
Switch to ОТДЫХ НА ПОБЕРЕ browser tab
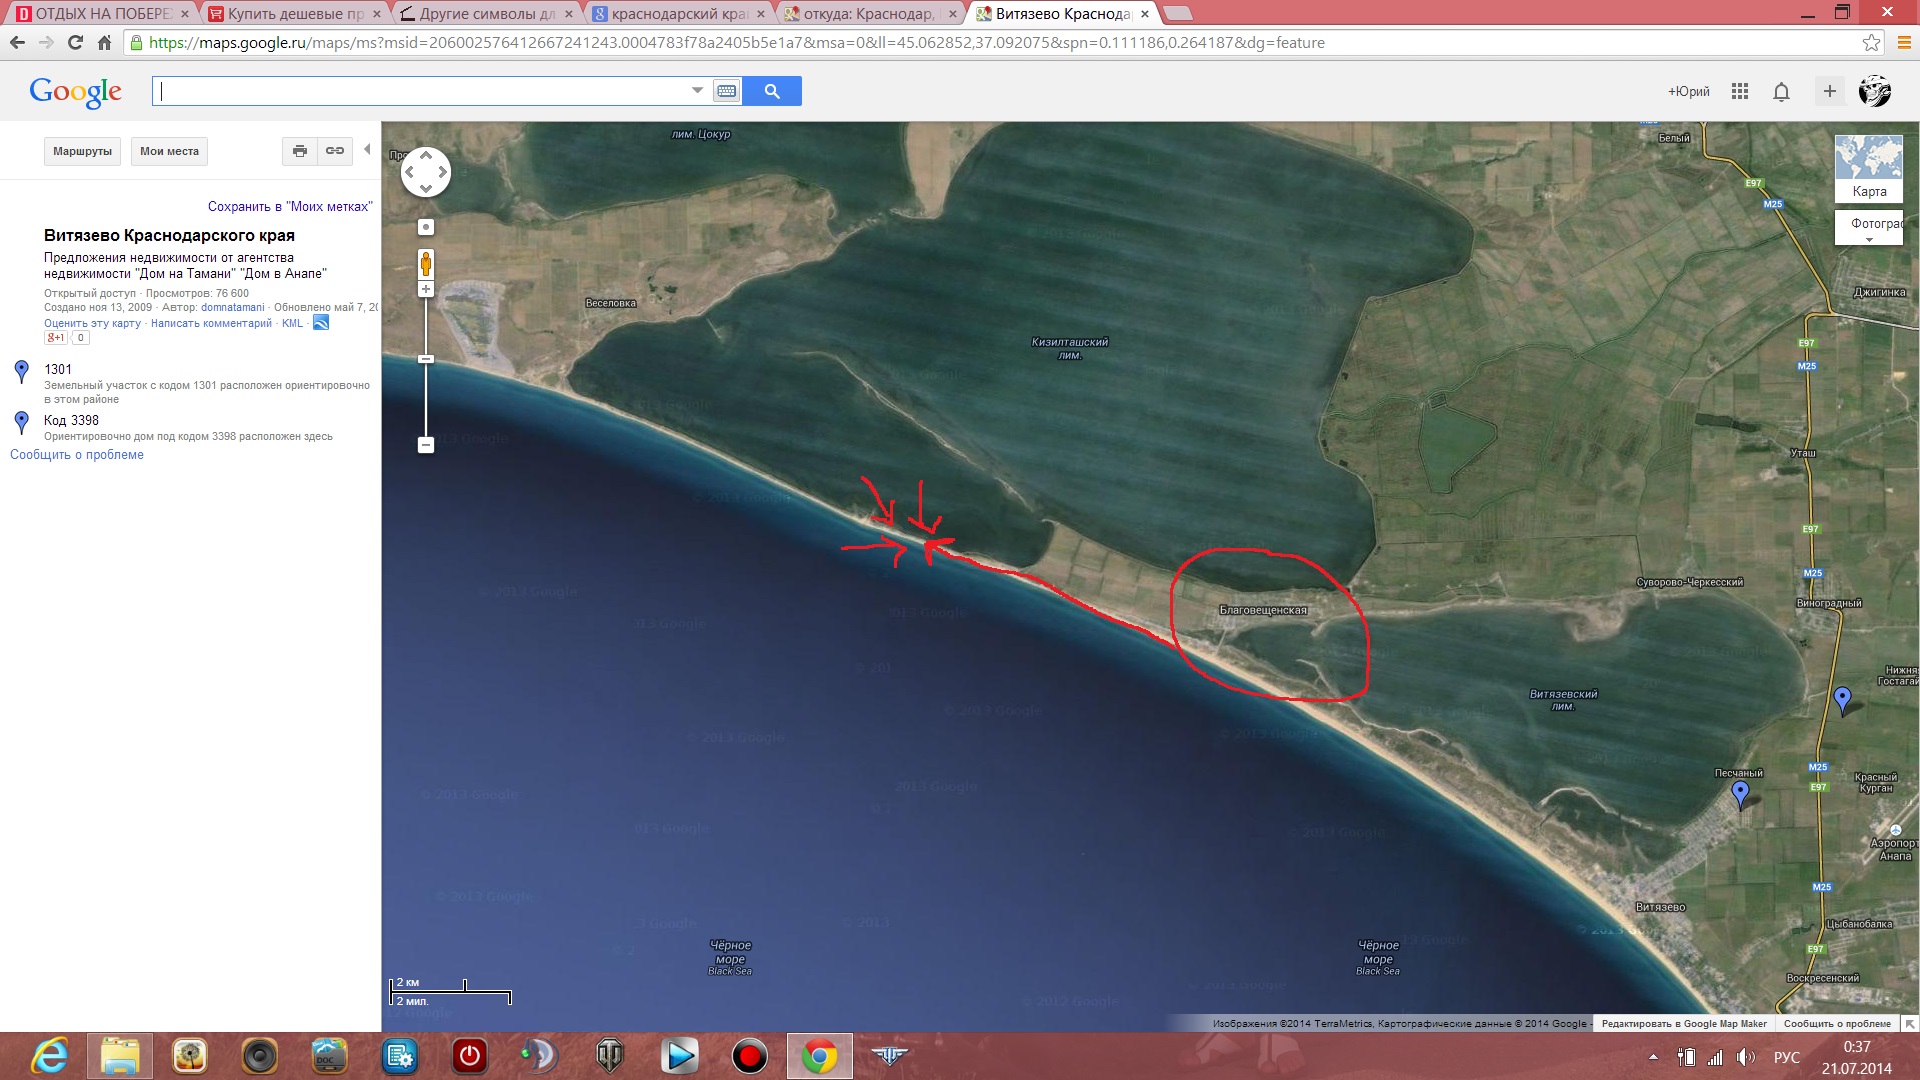pyautogui.click(x=102, y=14)
